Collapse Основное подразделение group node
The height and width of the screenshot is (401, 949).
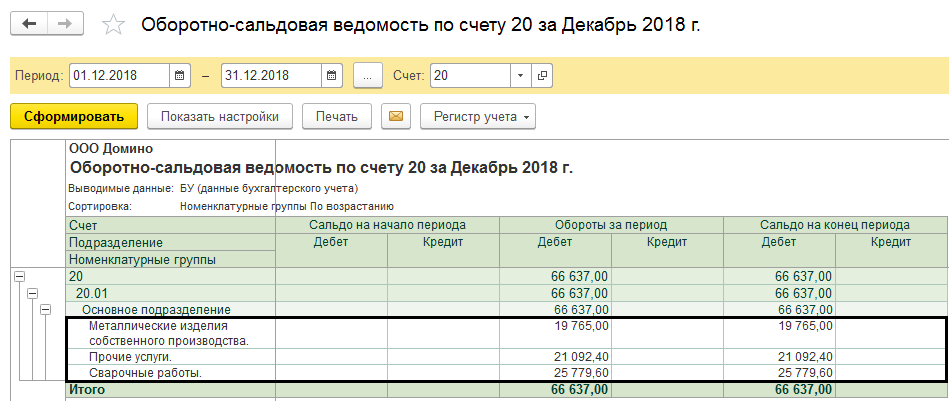coord(45,310)
